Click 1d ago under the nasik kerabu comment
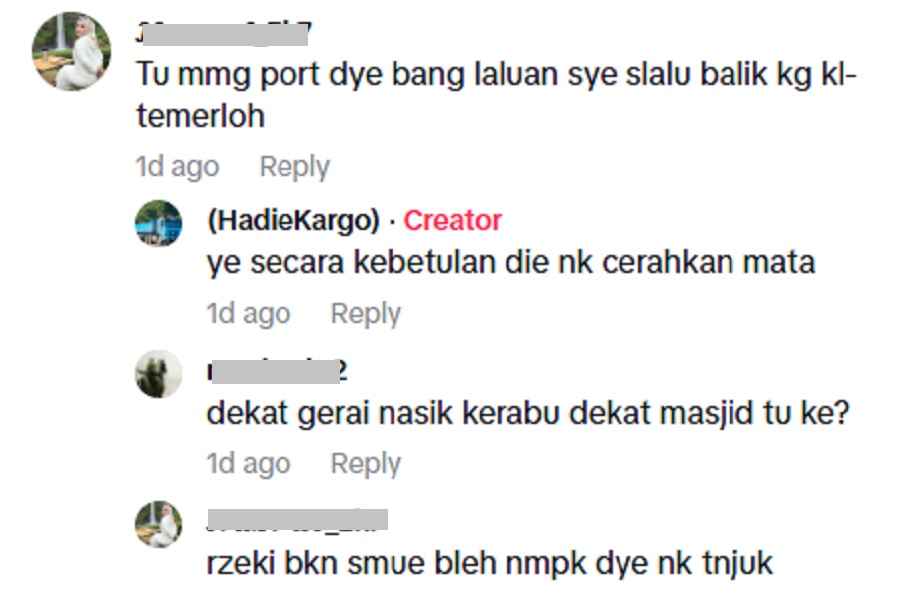900x590 pixels. pos(249,464)
